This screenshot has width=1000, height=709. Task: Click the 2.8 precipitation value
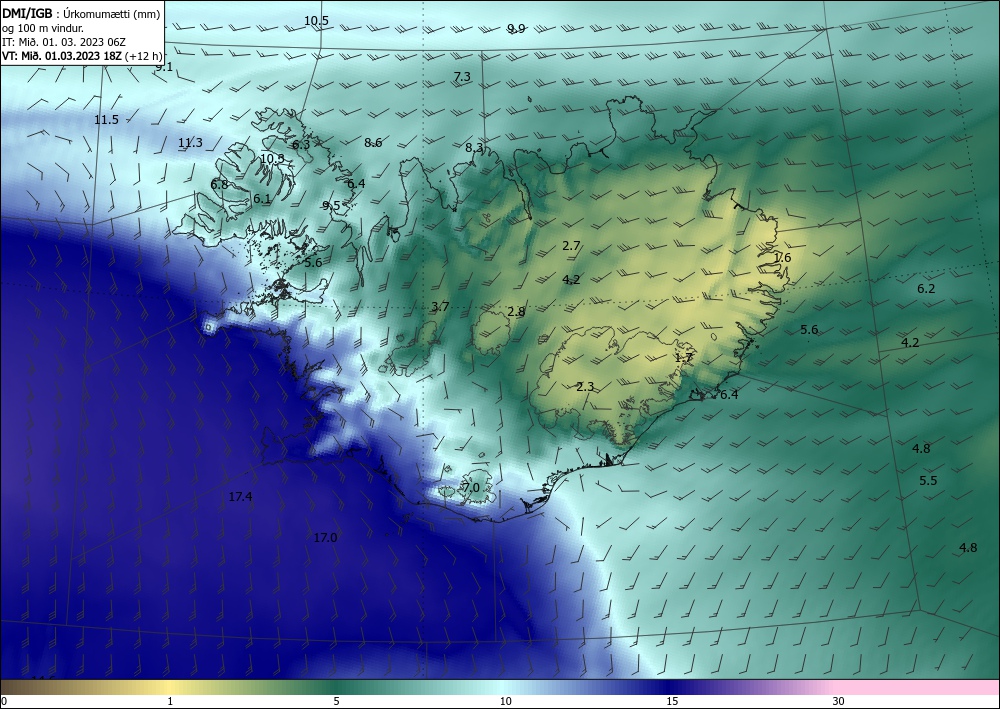click(517, 311)
